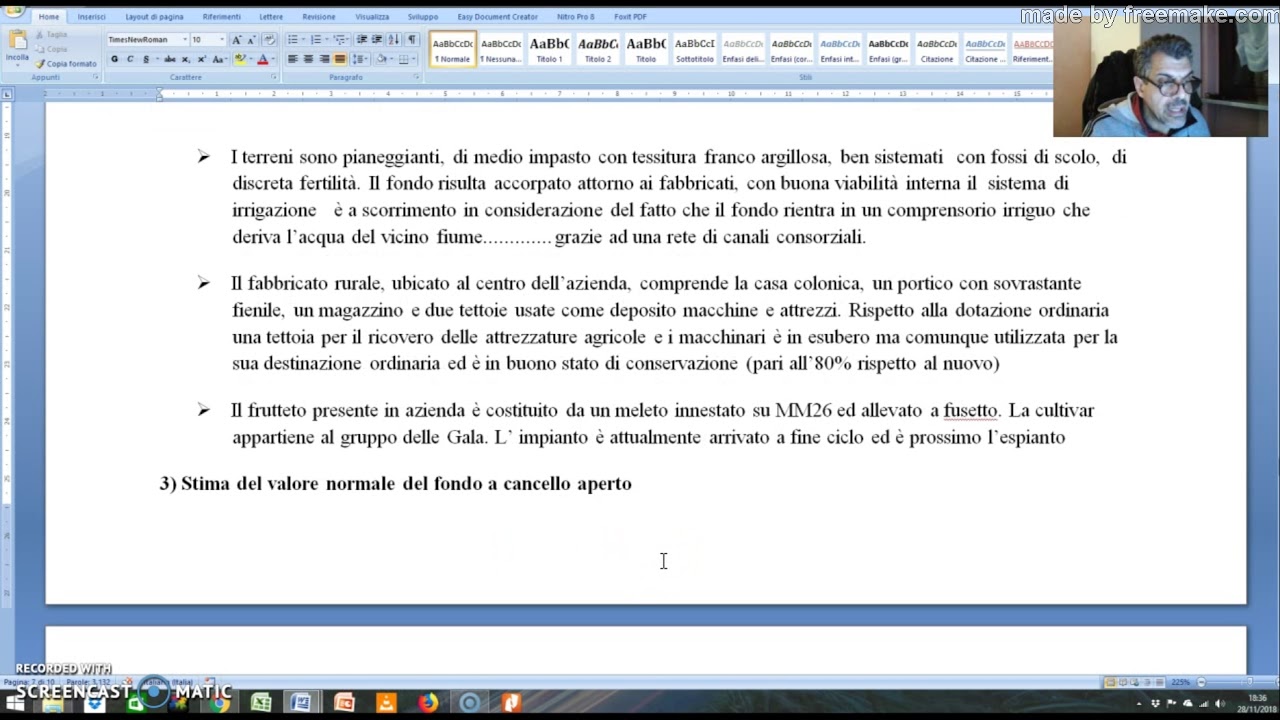Image resolution: width=1280 pixels, height=720 pixels.
Task: Open line spacing options
Action: [360, 60]
